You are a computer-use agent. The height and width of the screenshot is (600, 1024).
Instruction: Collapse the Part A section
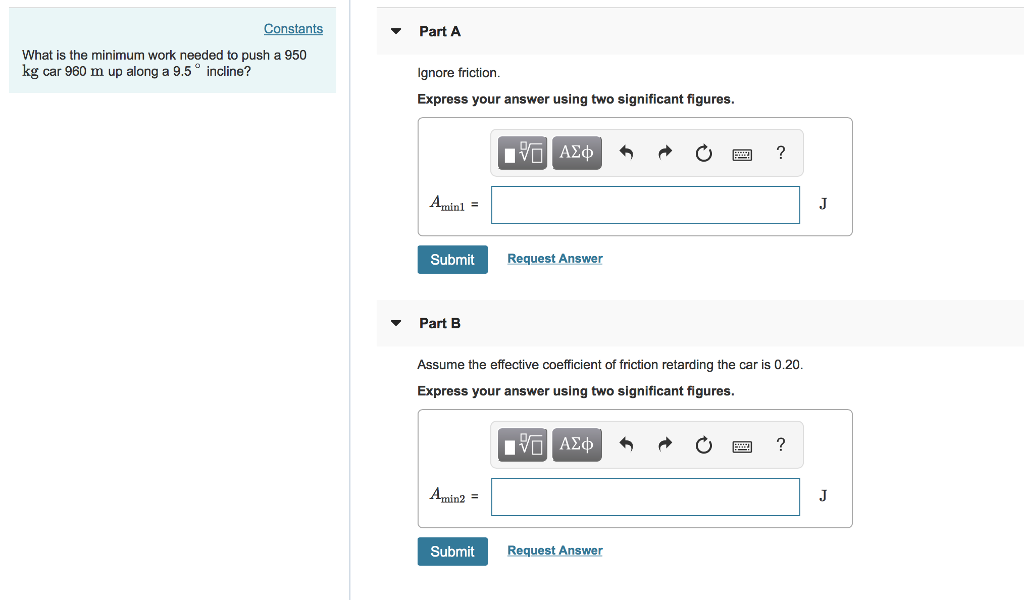[396, 31]
